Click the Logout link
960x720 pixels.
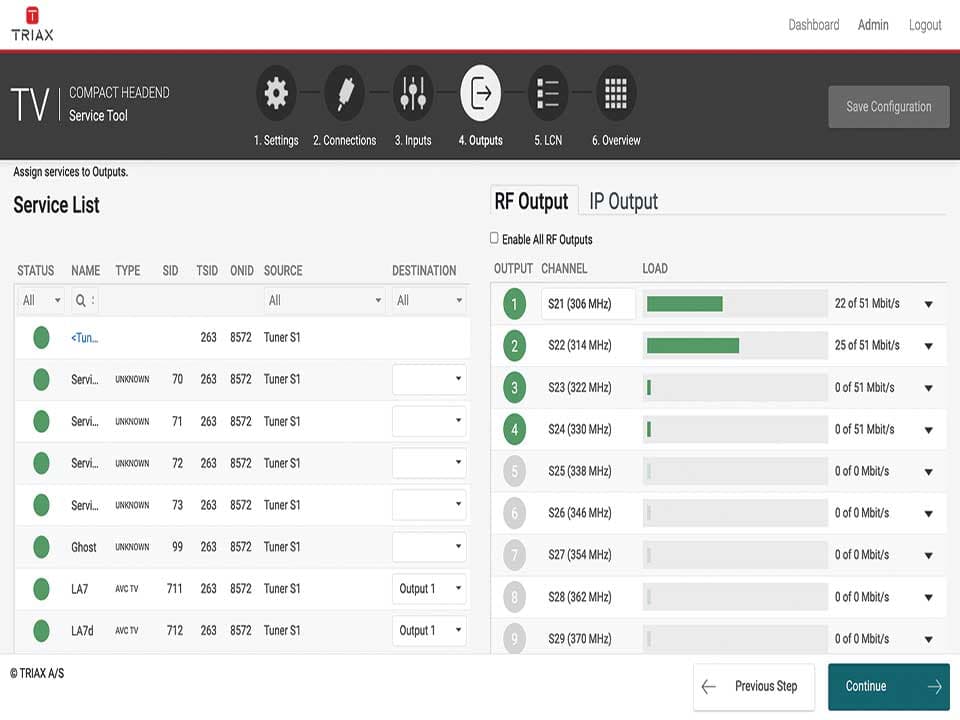924,25
